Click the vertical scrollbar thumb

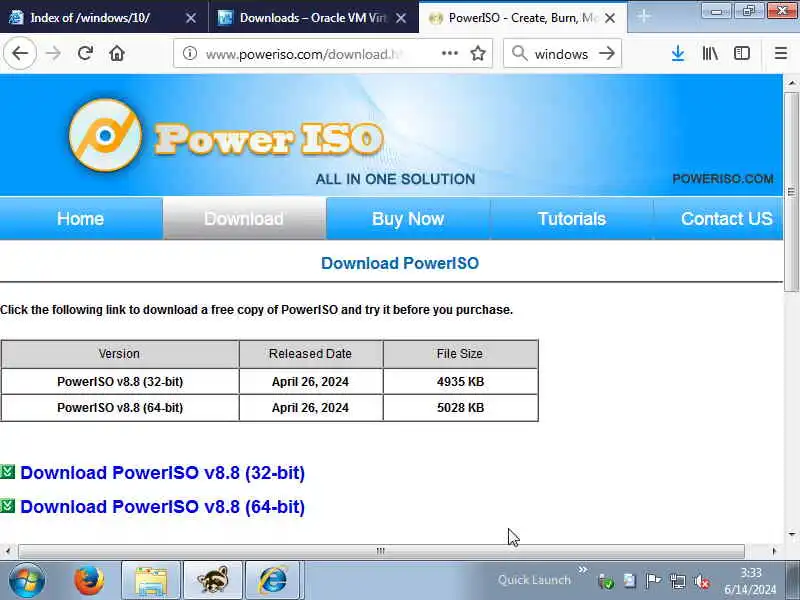(x=791, y=192)
